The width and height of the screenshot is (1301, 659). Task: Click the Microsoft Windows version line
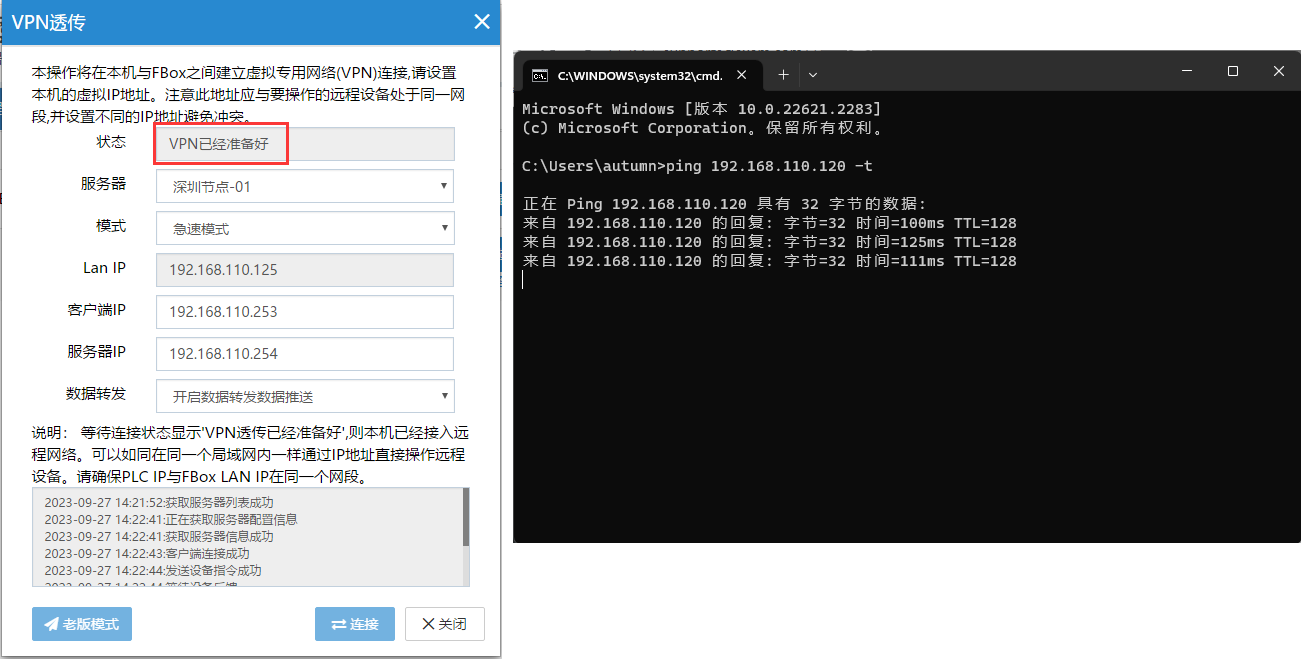pyautogui.click(x=701, y=108)
